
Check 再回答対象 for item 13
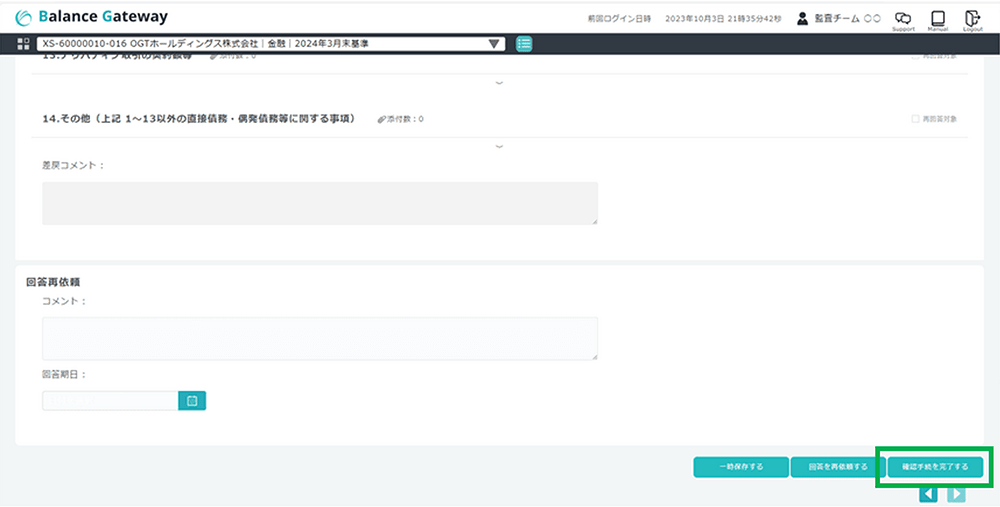click(x=915, y=56)
